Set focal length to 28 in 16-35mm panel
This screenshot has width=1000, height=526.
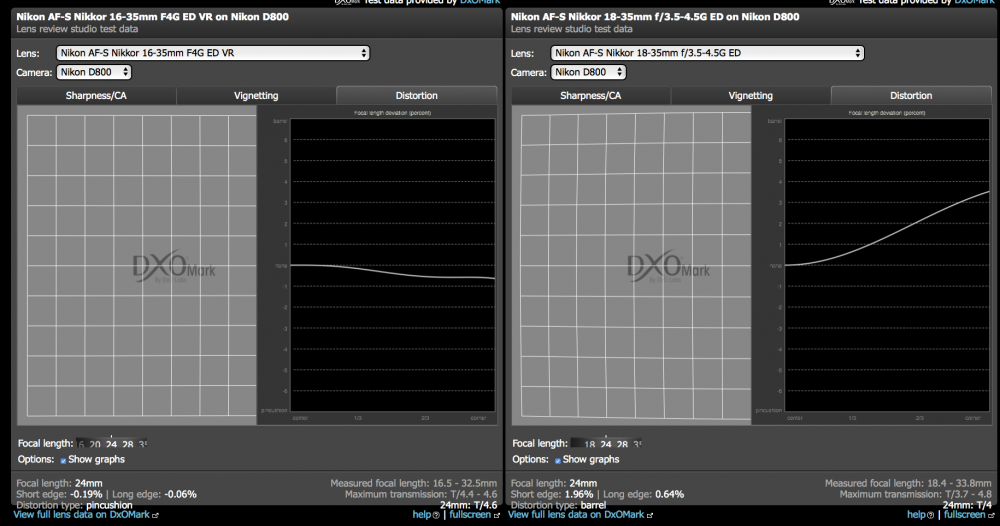click(128, 444)
